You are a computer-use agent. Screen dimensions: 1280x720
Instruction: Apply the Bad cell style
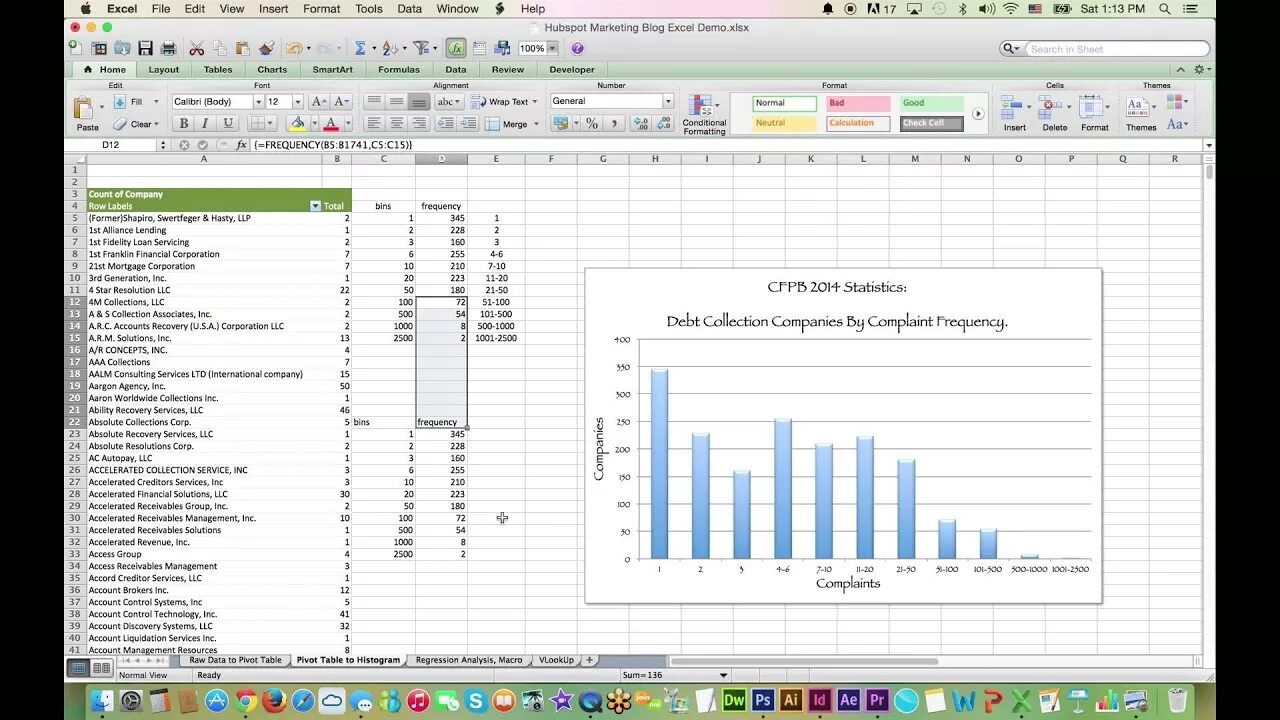pos(858,103)
